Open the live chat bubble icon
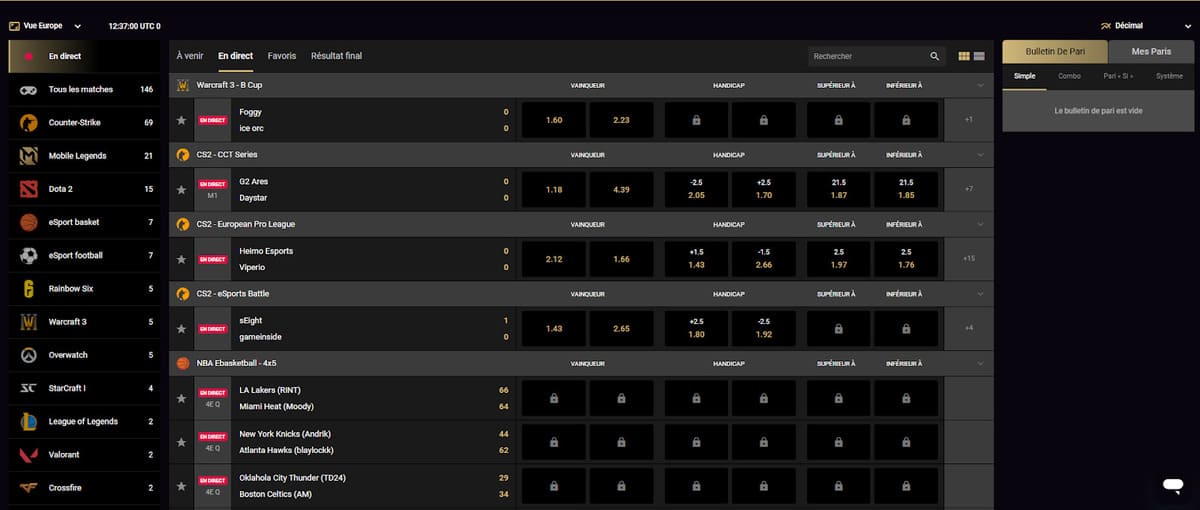The height and width of the screenshot is (510, 1200). [x=1173, y=484]
